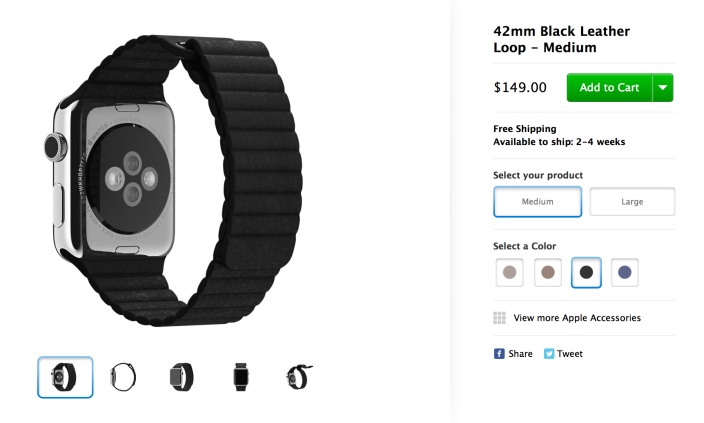This screenshot has width=704, height=423.
Task: Open View more Apple Accessories link
Action: click(577, 318)
